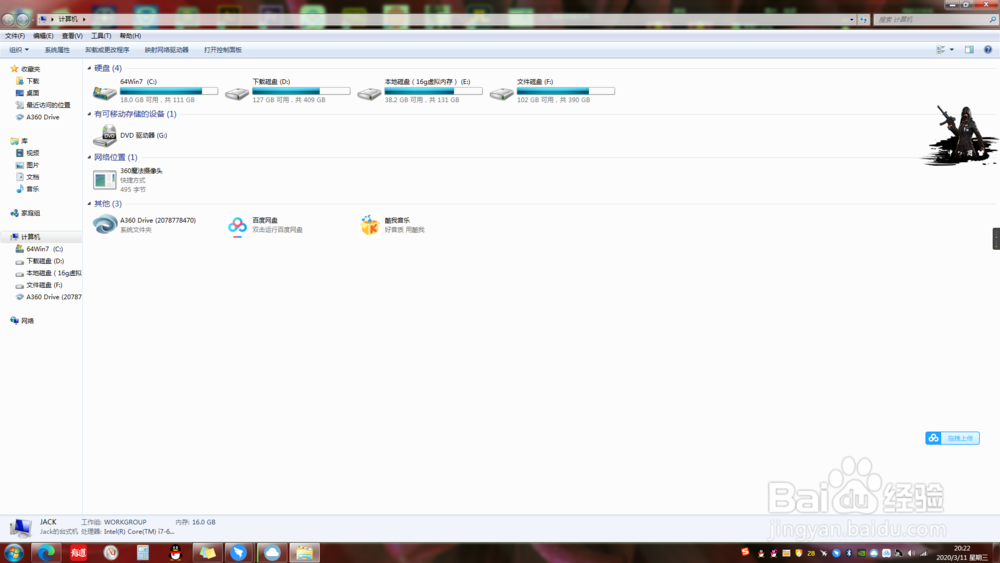Select the 360魔法摄像头 shortcut icon
The height and width of the screenshot is (563, 1000).
tap(105, 180)
